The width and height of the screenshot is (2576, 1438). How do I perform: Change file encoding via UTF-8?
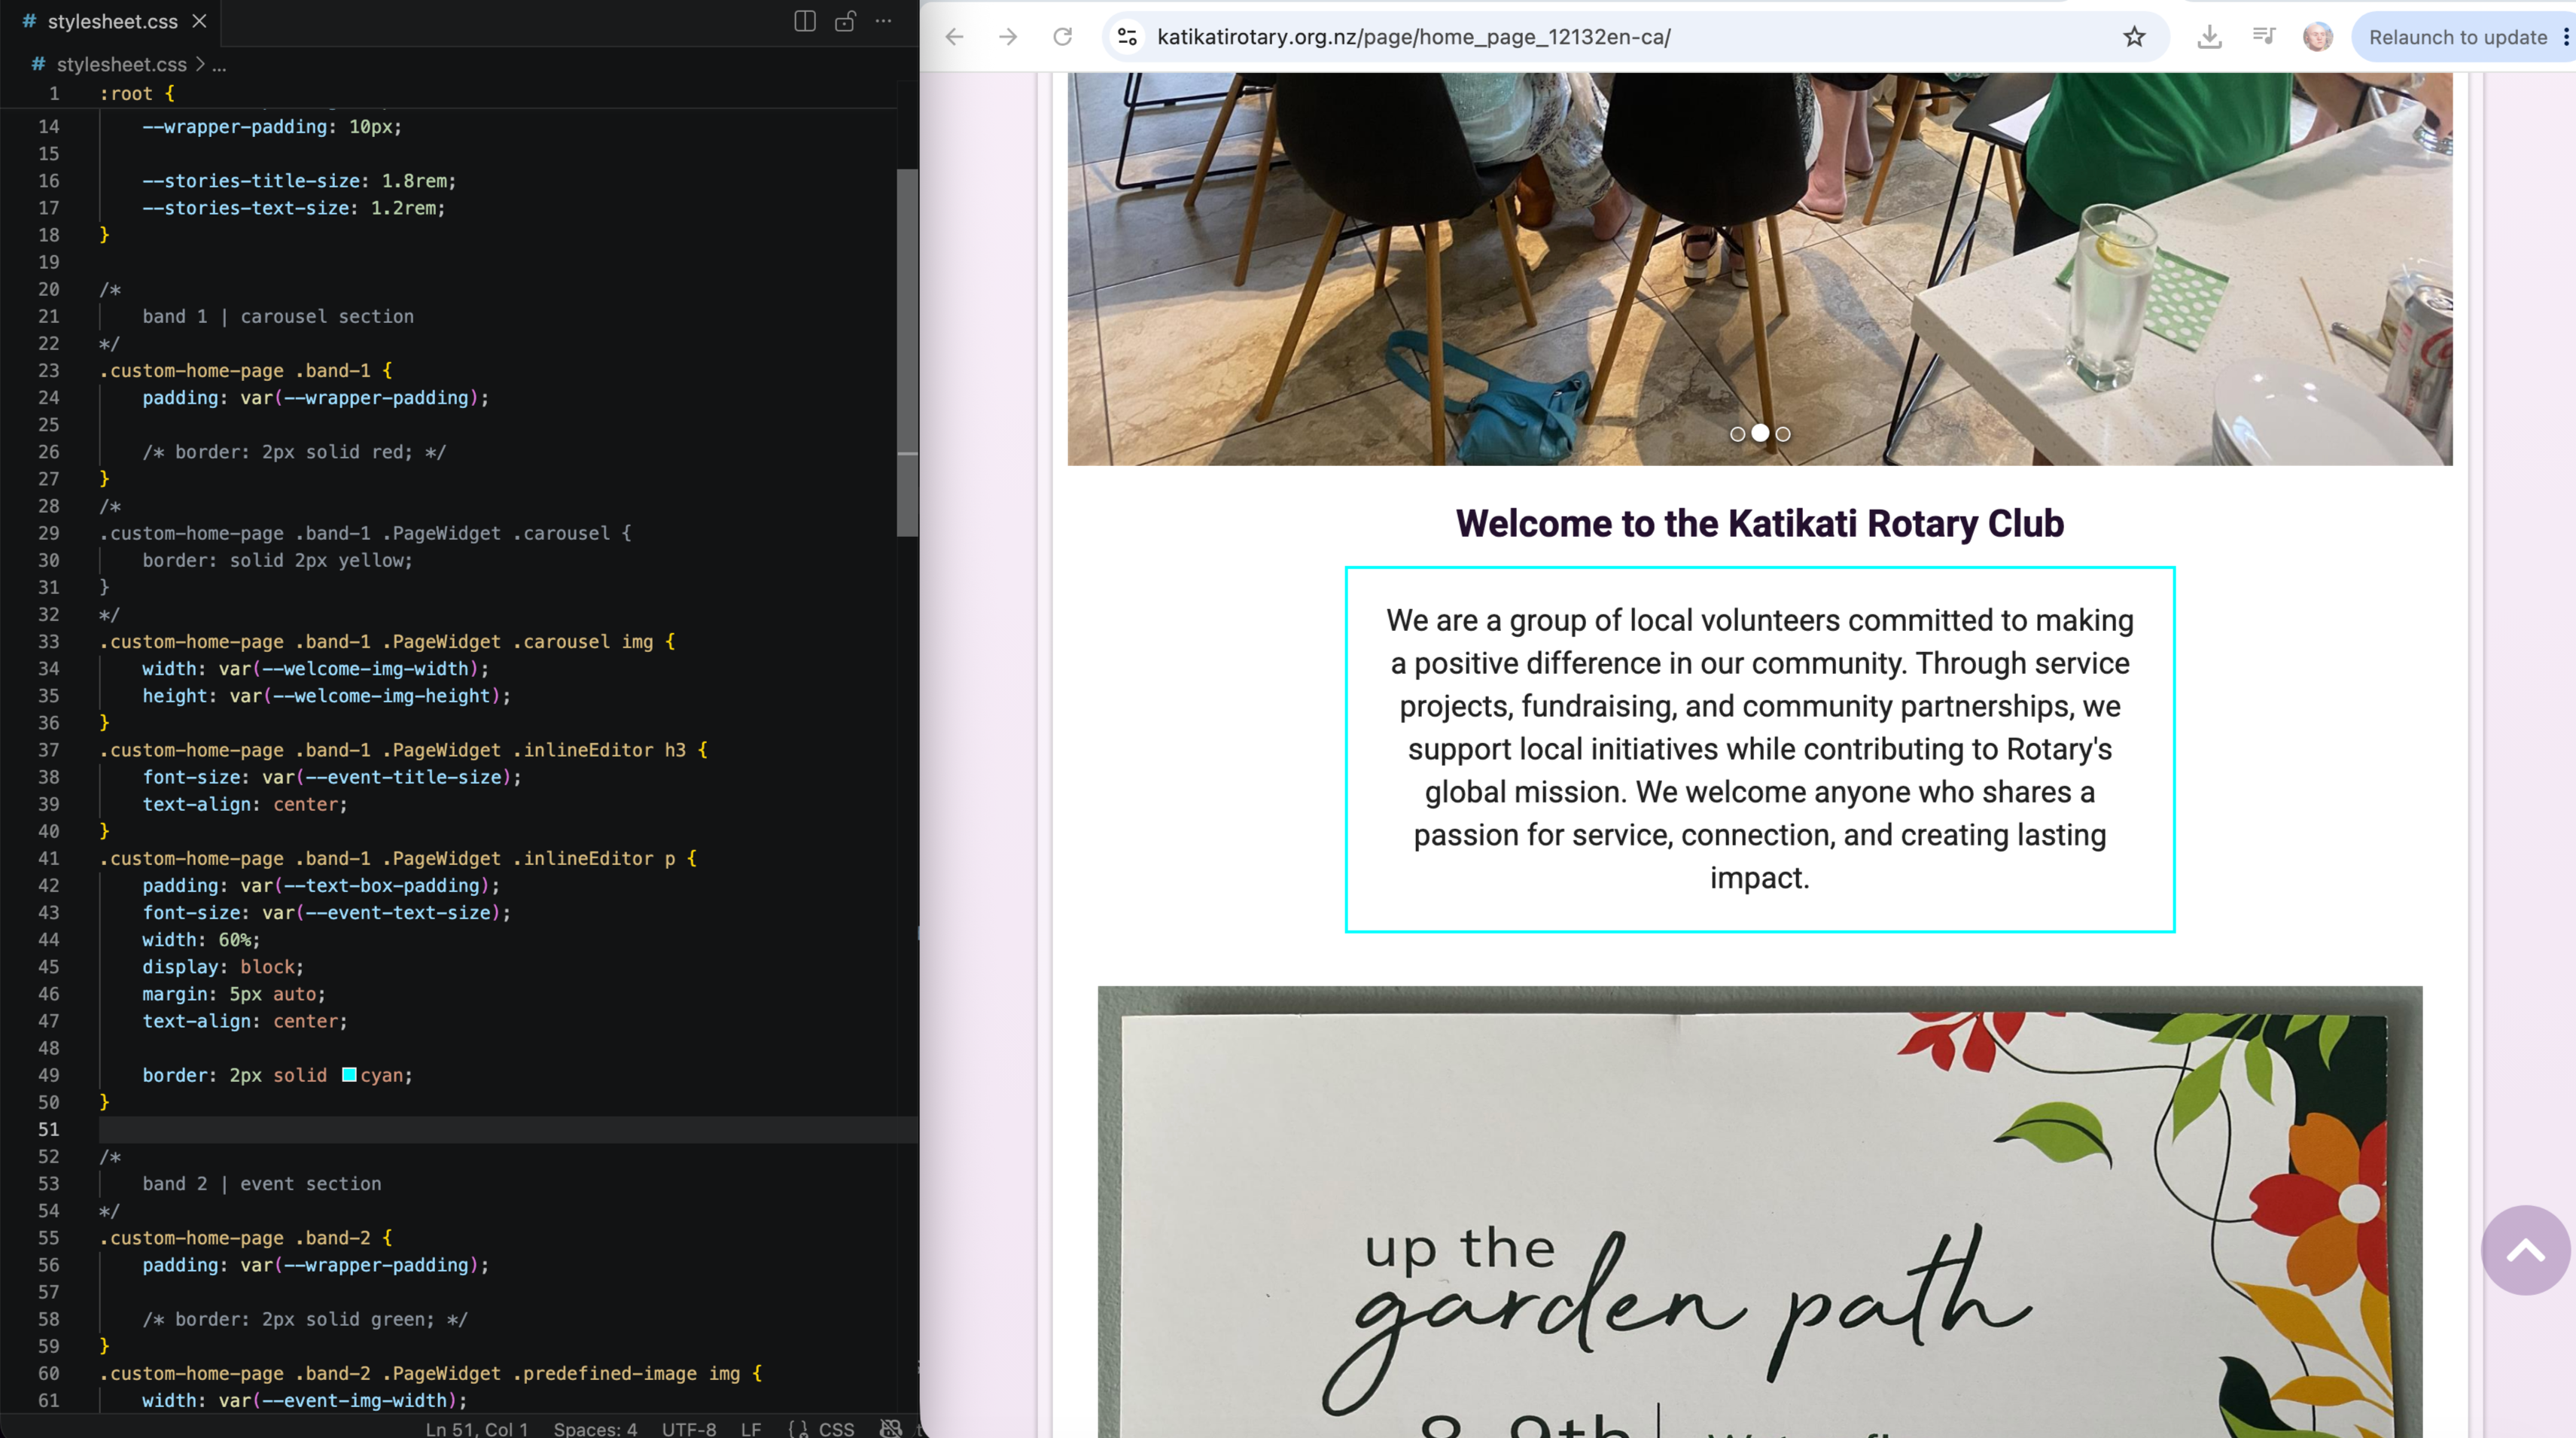click(689, 1428)
